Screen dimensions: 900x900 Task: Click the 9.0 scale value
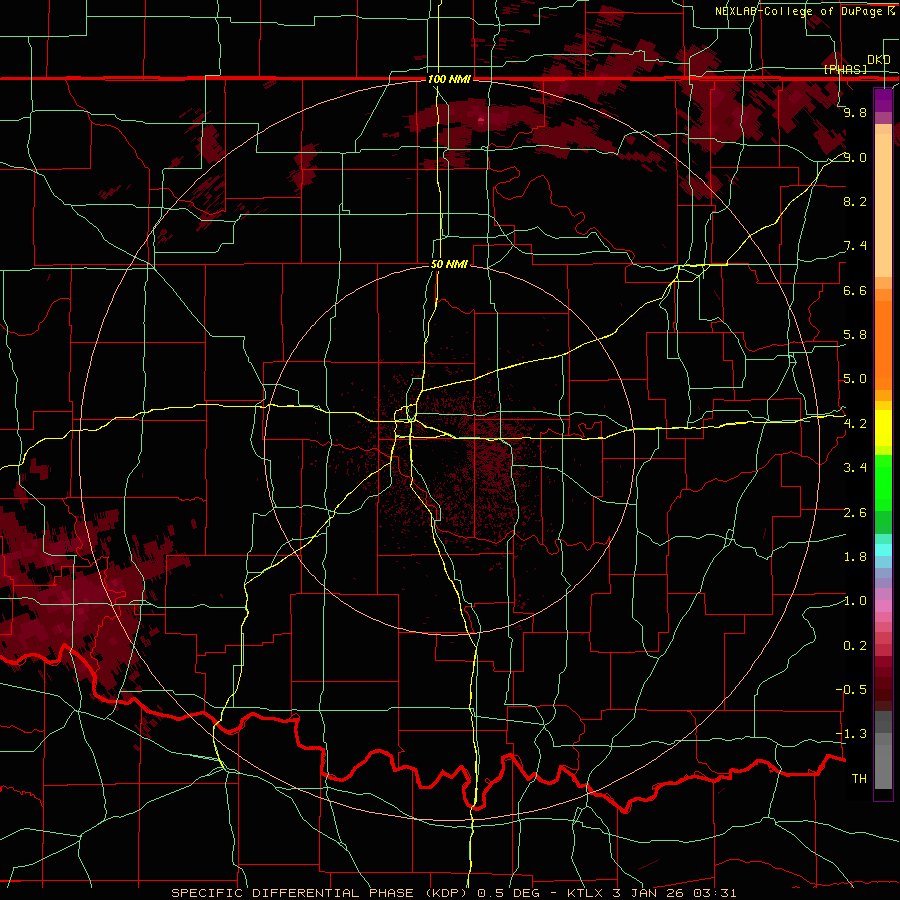pos(855,157)
